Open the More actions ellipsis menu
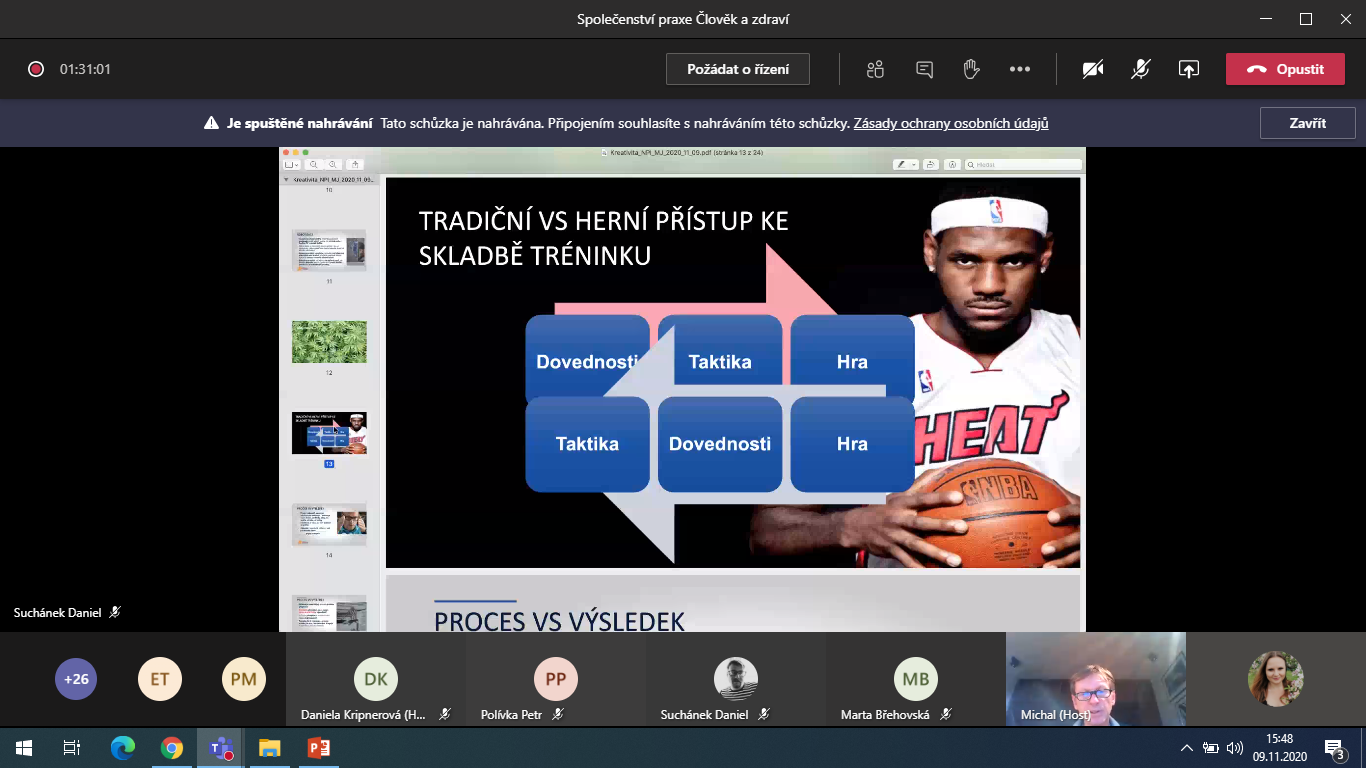1366x768 pixels. (x=1019, y=69)
